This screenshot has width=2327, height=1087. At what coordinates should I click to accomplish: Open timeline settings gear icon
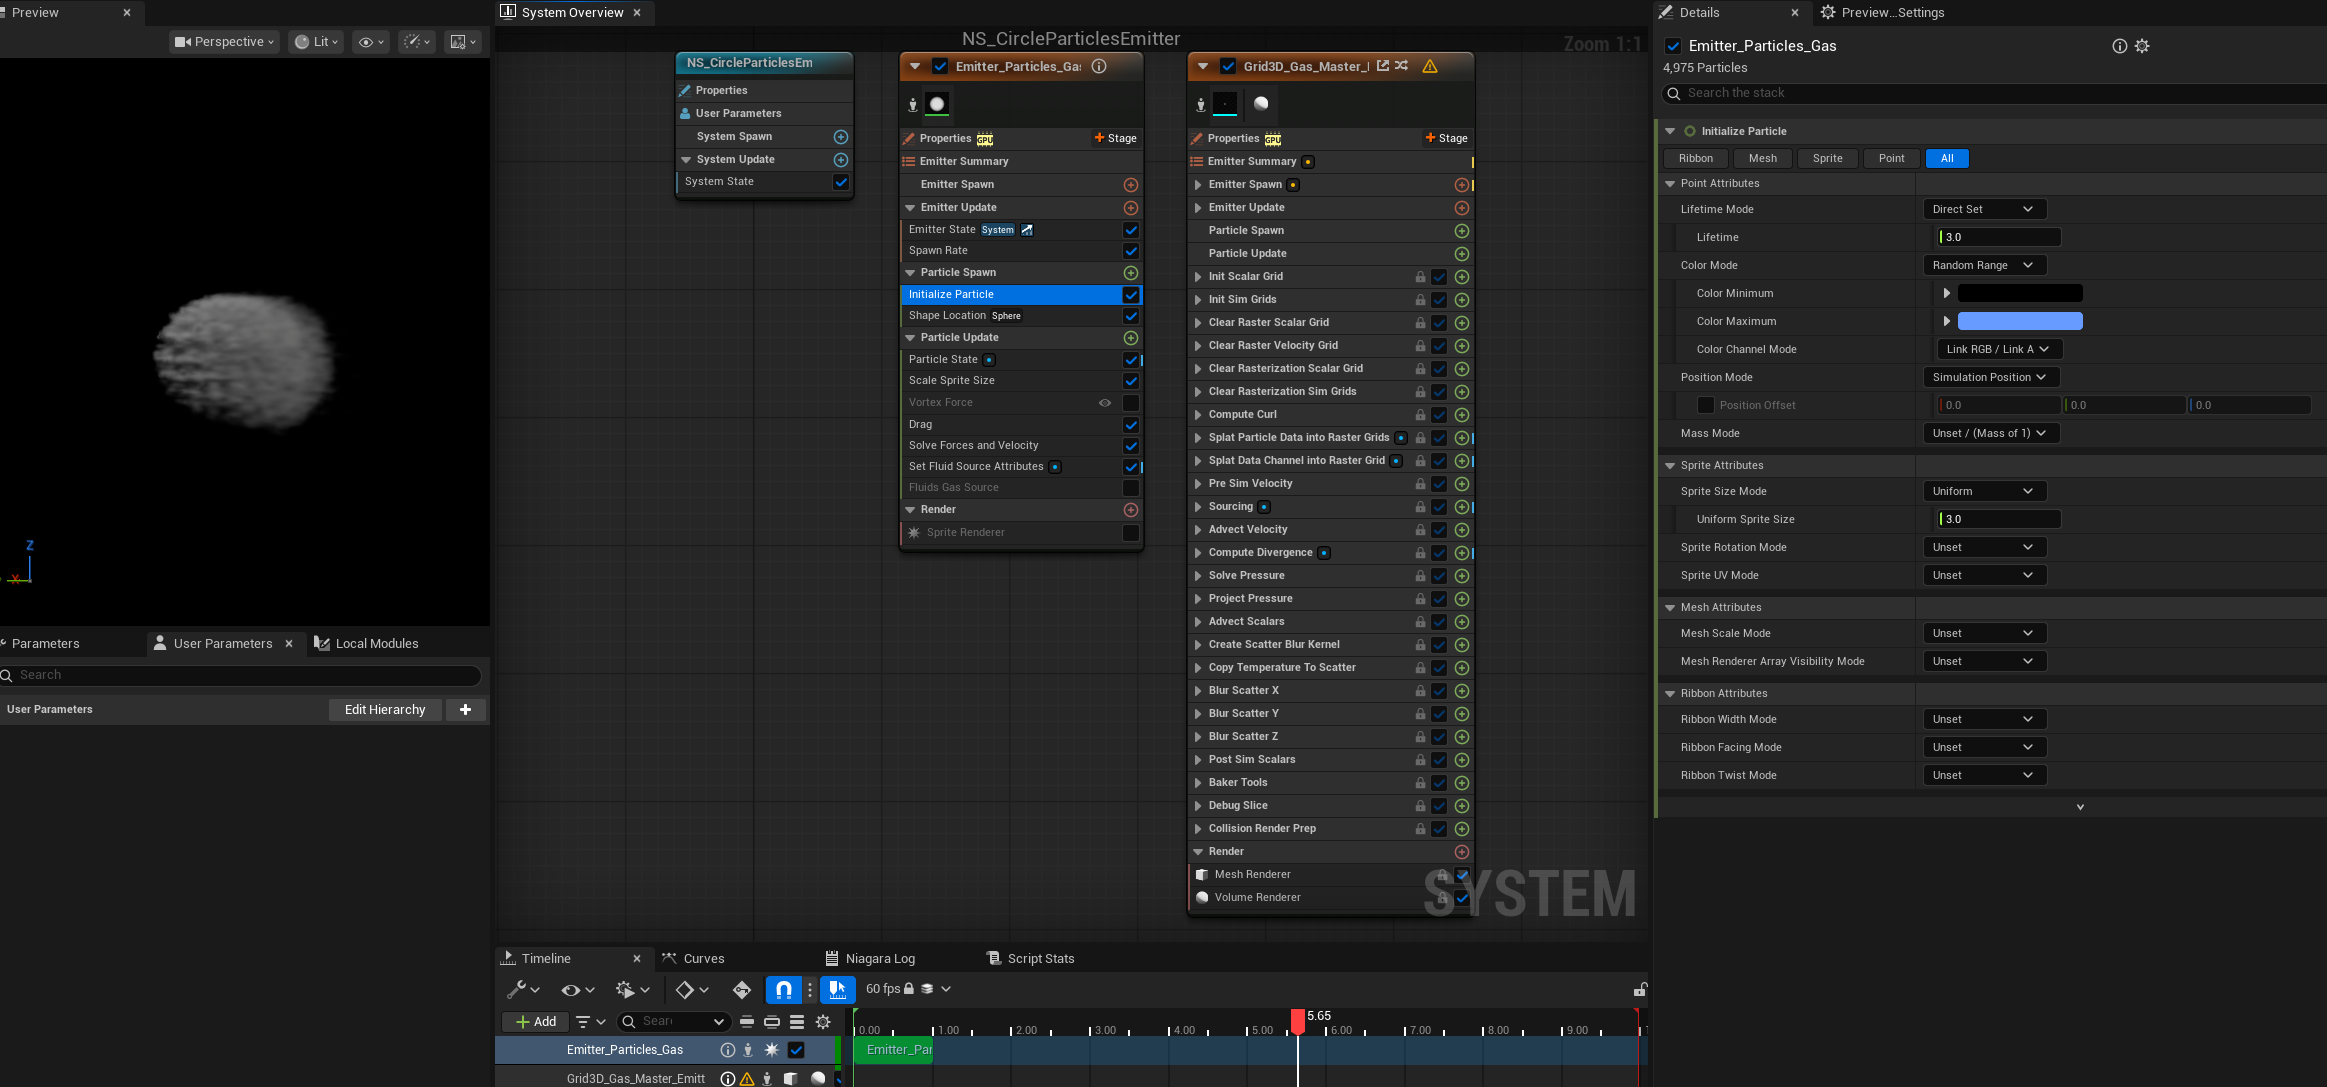point(823,1021)
